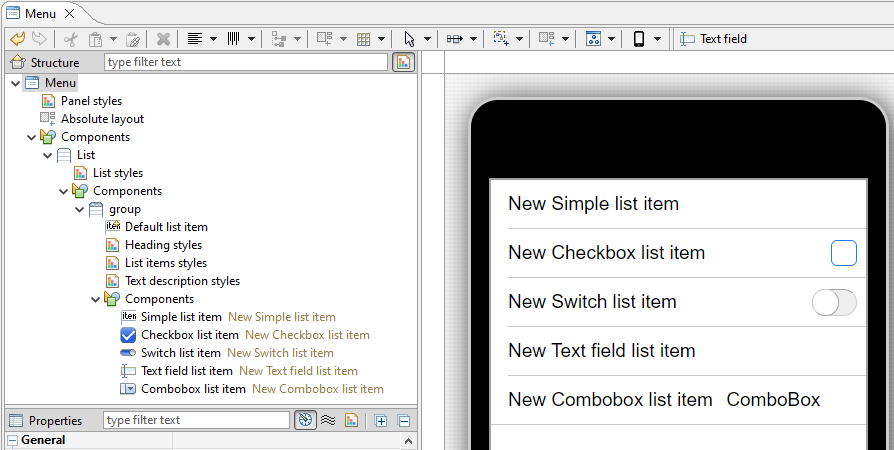Click the delete X icon in the toolbar
Screen dimensions: 894x450
coord(163,39)
